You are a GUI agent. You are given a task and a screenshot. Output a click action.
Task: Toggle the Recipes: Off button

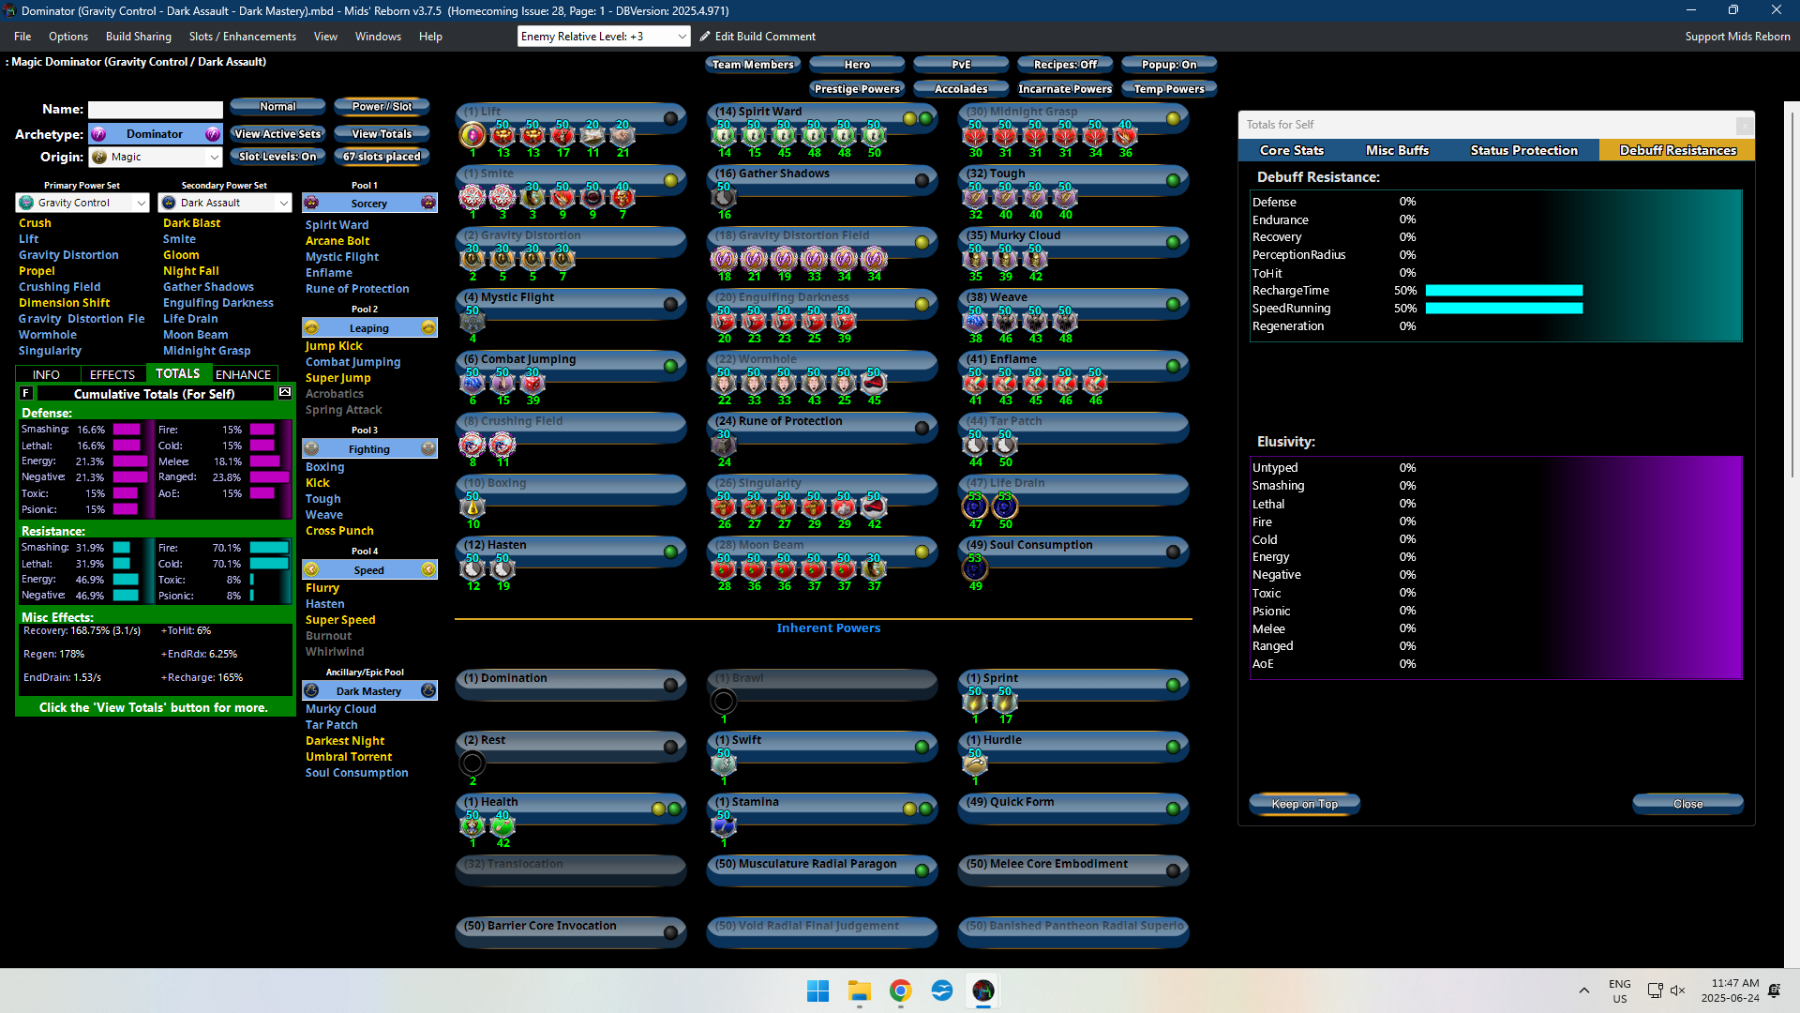1065,65
